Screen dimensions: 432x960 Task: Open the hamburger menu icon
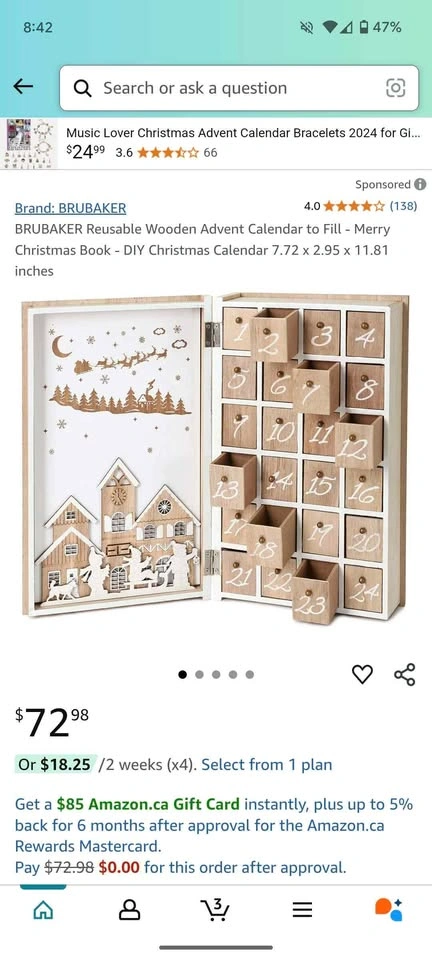click(302, 910)
